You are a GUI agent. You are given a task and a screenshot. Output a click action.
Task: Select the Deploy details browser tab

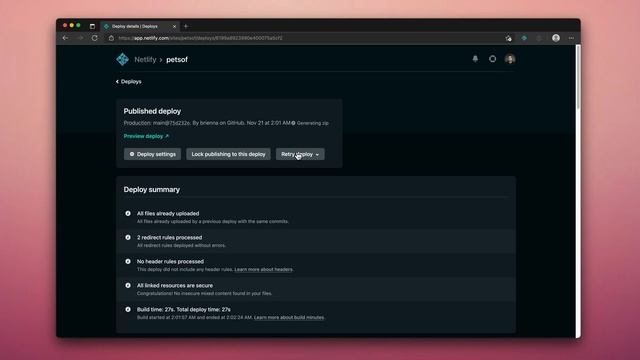pyautogui.click(x=139, y=26)
